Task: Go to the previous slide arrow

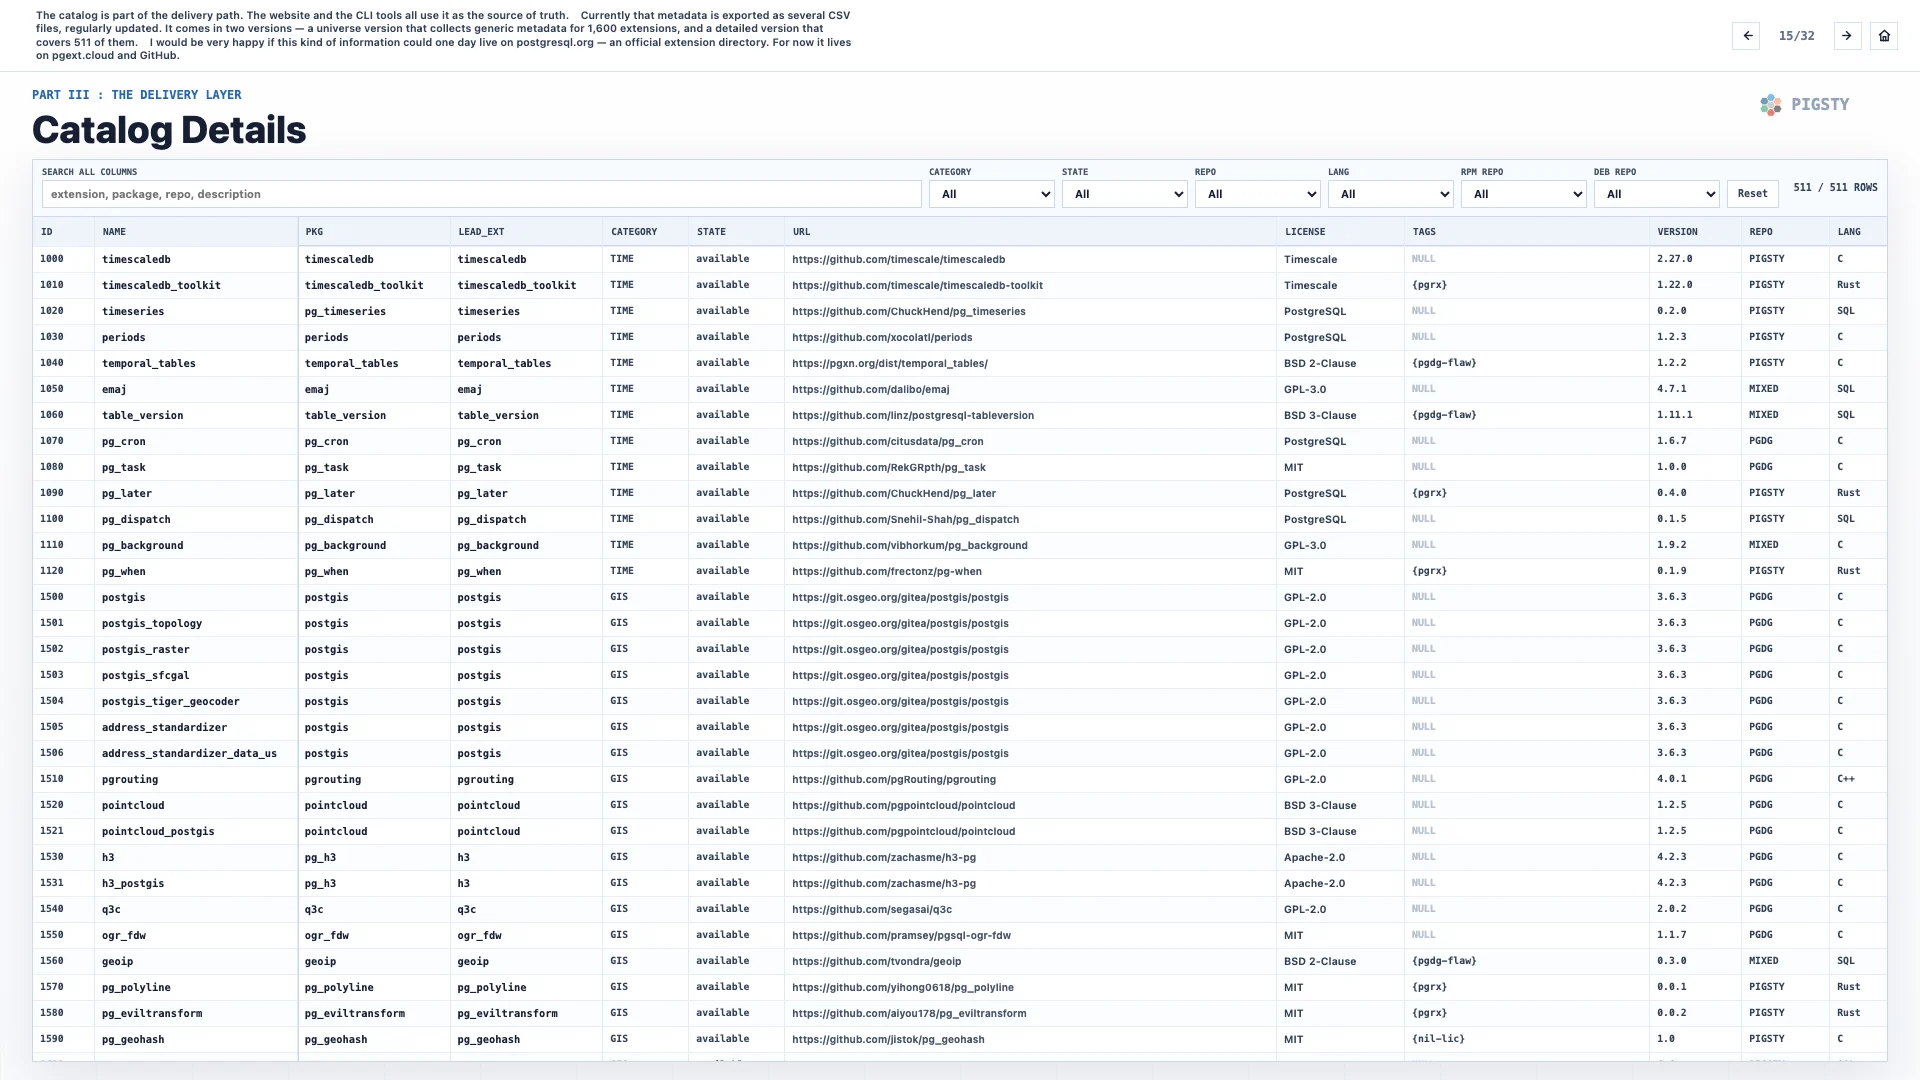Action: (1746, 36)
